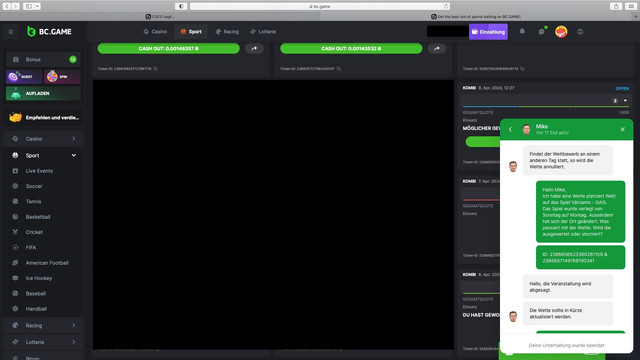Go back in the Mike chat window
640x360 pixels.
[x=510, y=129]
